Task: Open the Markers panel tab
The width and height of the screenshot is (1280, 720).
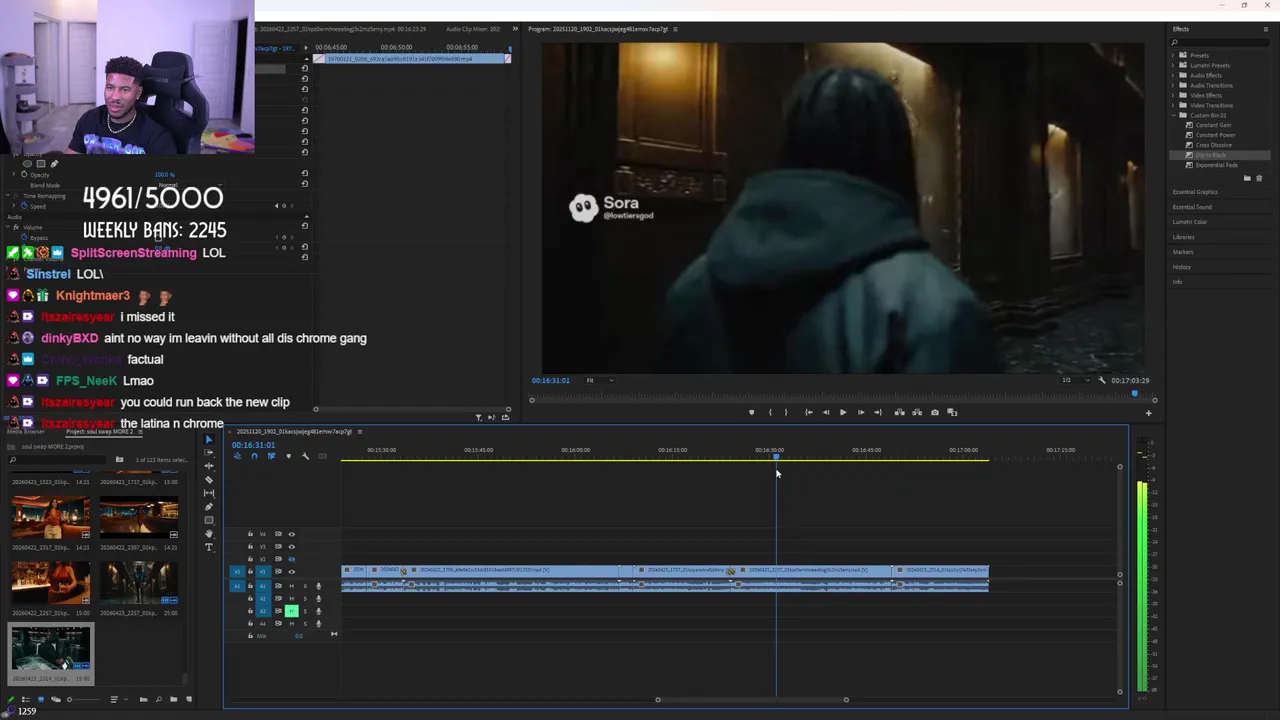Action: tap(1183, 252)
